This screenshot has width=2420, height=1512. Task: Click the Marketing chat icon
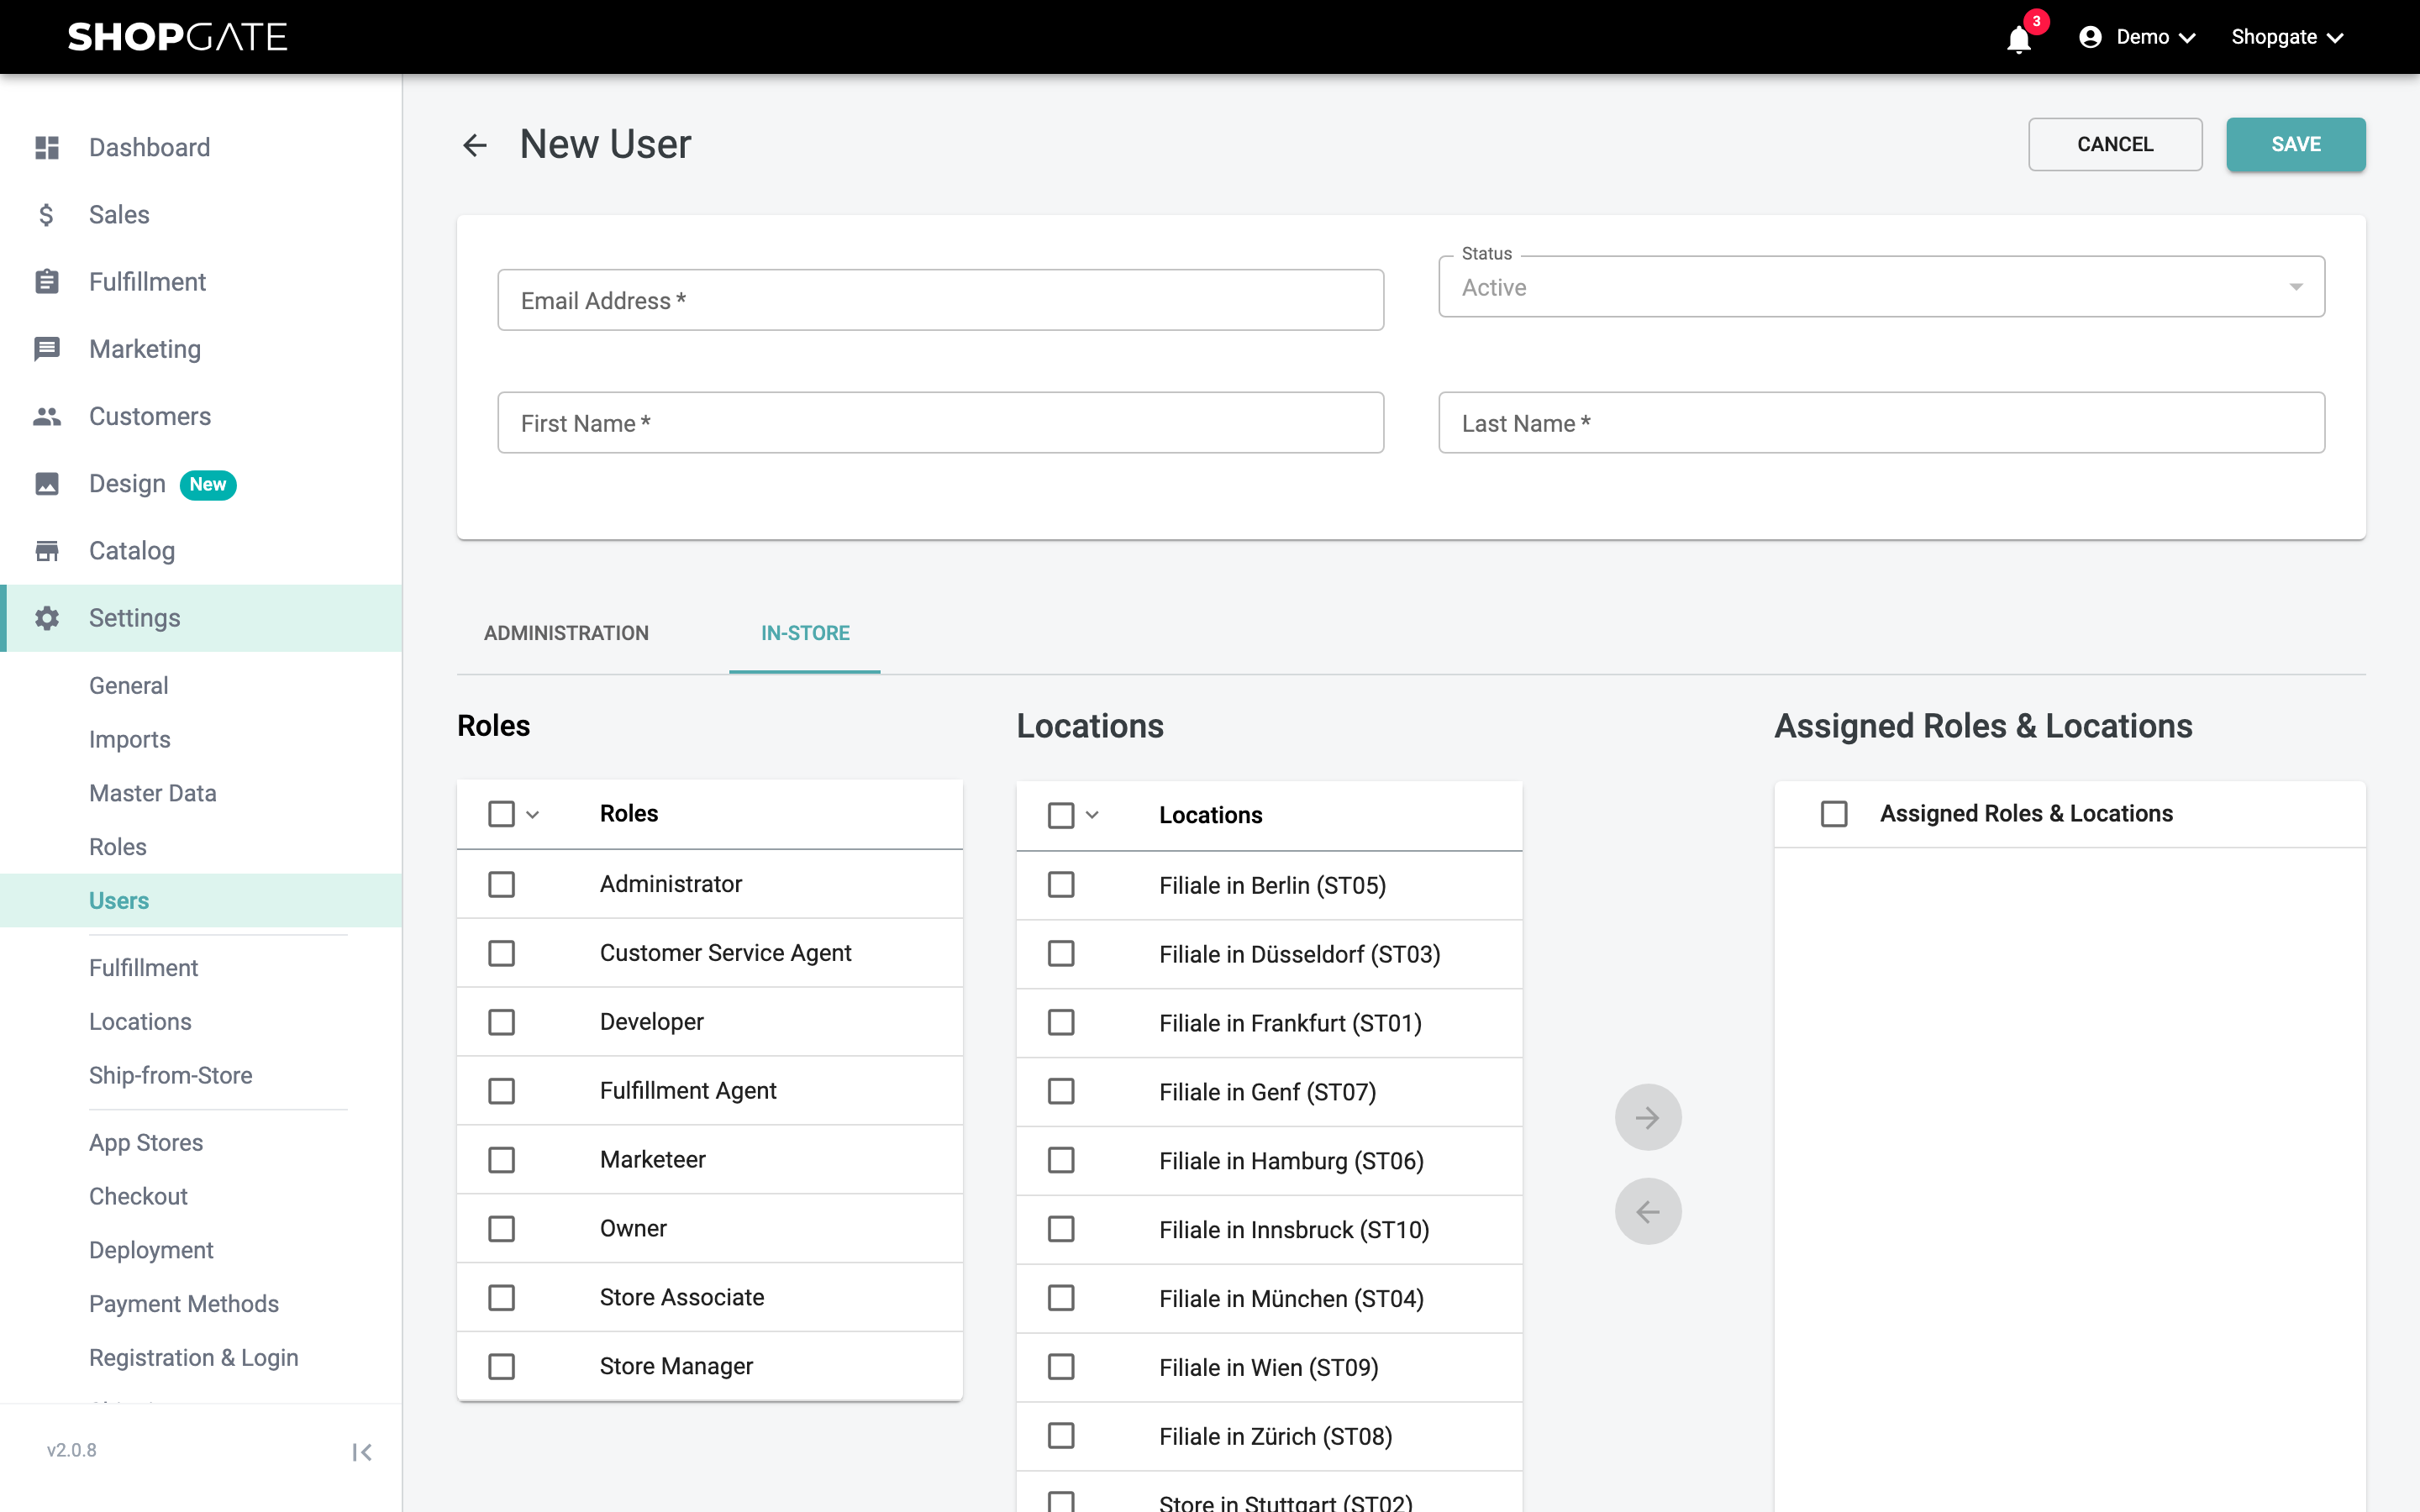pos(47,349)
